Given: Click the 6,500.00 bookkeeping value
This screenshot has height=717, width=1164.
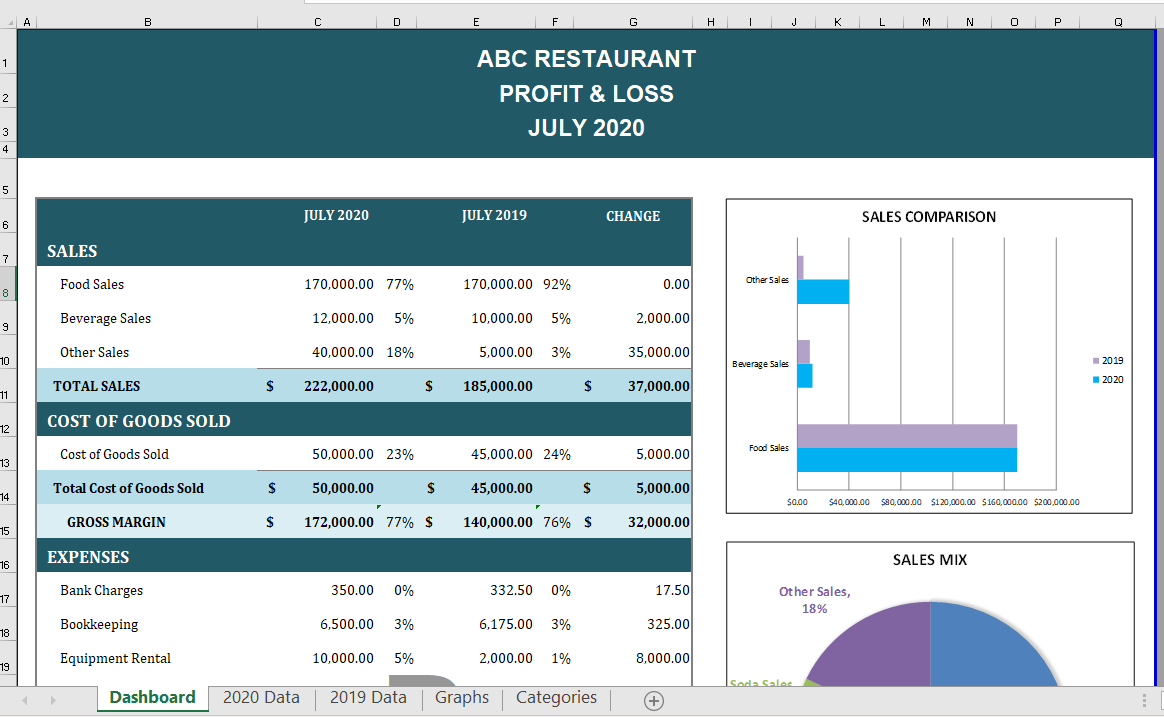Looking at the screenshot, I should (347, 625).
